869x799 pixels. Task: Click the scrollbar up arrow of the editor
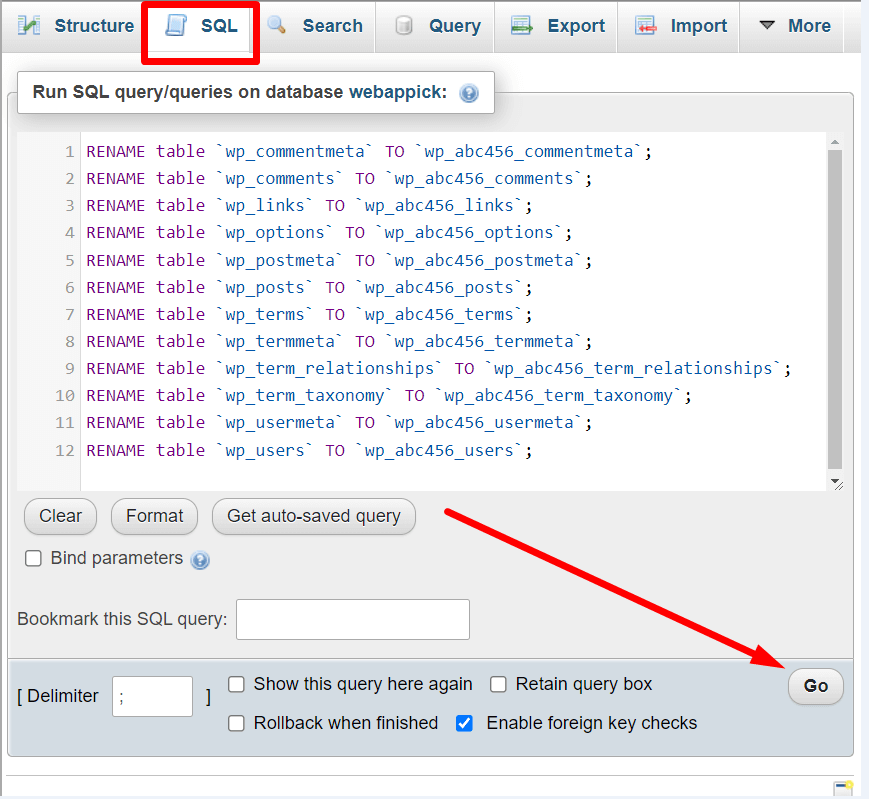835,142
